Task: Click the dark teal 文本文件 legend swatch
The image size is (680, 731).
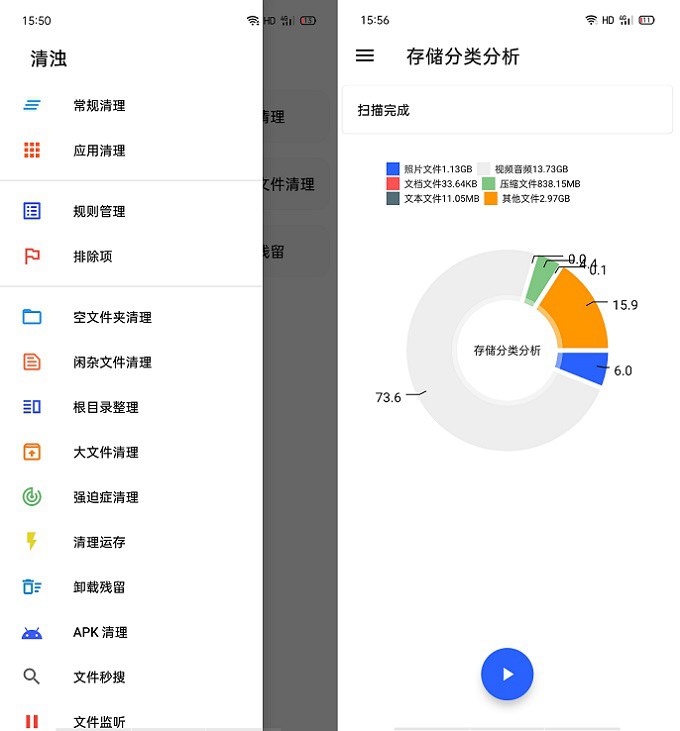Action: click(392, 198)
